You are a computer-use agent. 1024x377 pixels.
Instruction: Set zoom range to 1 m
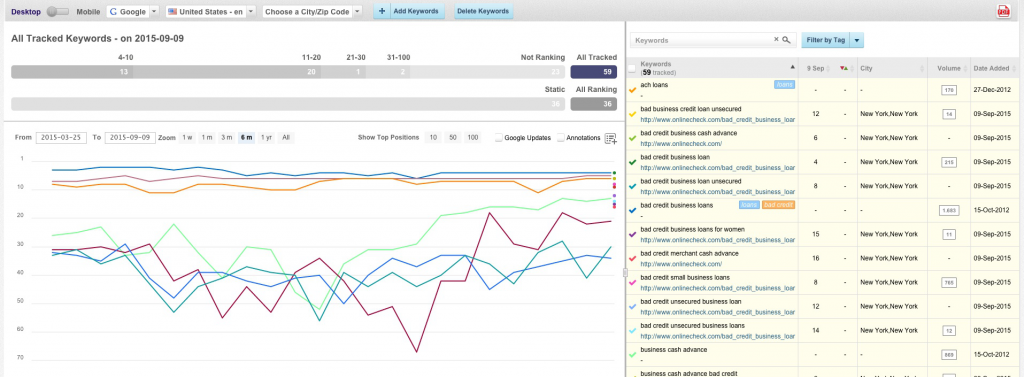[x=207, y=137]
